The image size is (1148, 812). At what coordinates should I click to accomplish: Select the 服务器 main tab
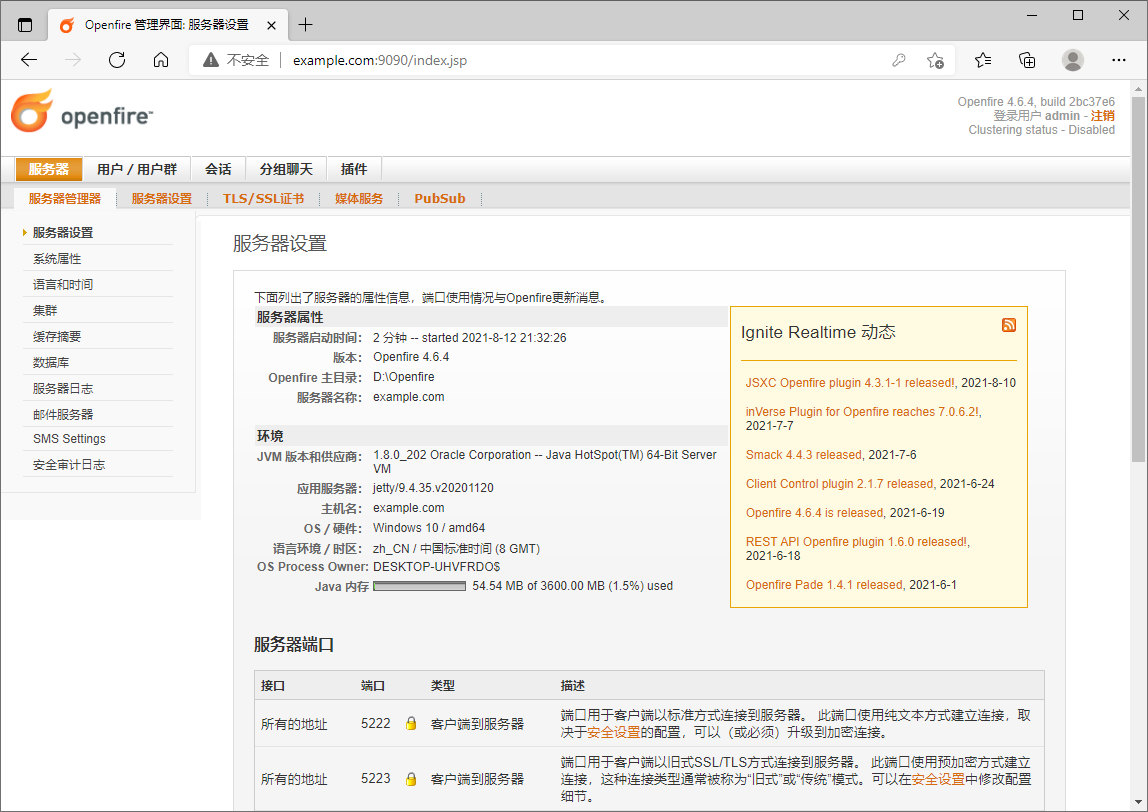48,169
